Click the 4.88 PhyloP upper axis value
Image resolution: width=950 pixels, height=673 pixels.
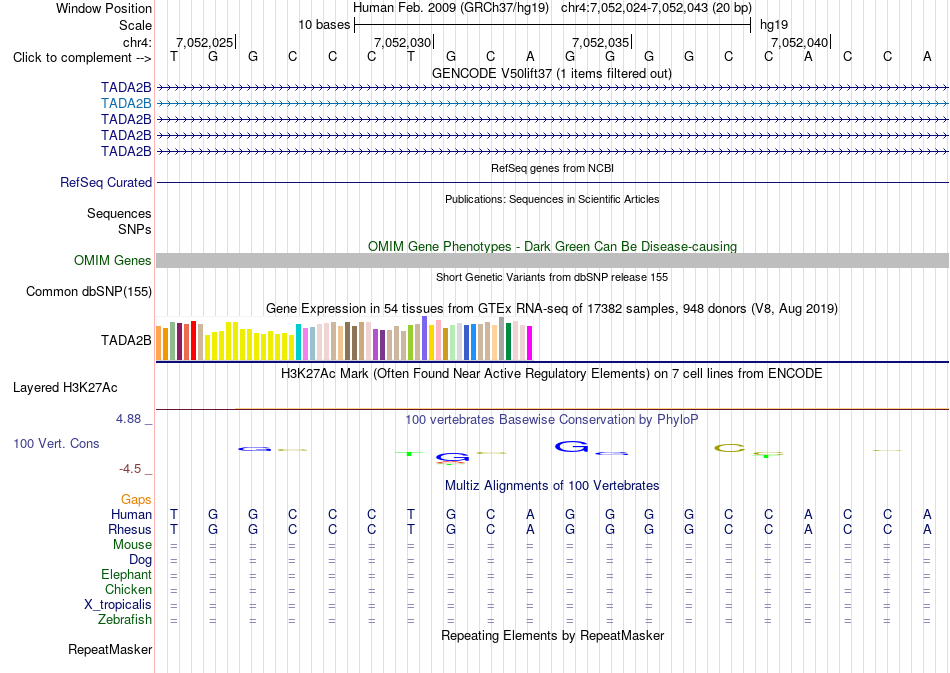pos(128,419)
